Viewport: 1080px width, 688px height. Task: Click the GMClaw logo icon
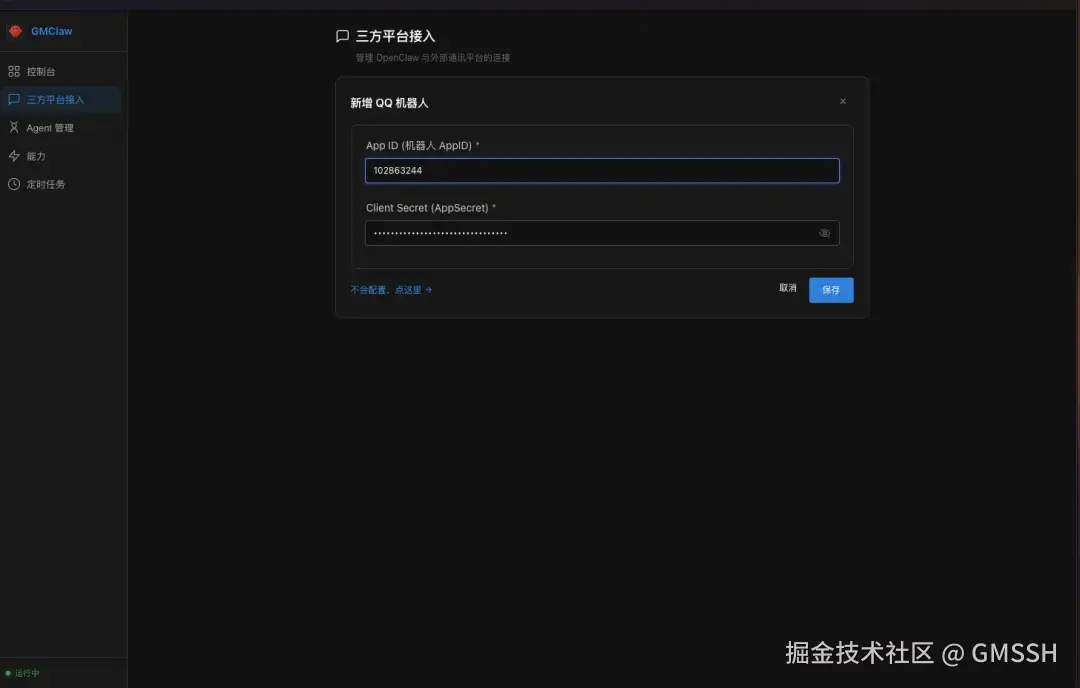pyautogui.click(x=15, y=31)
